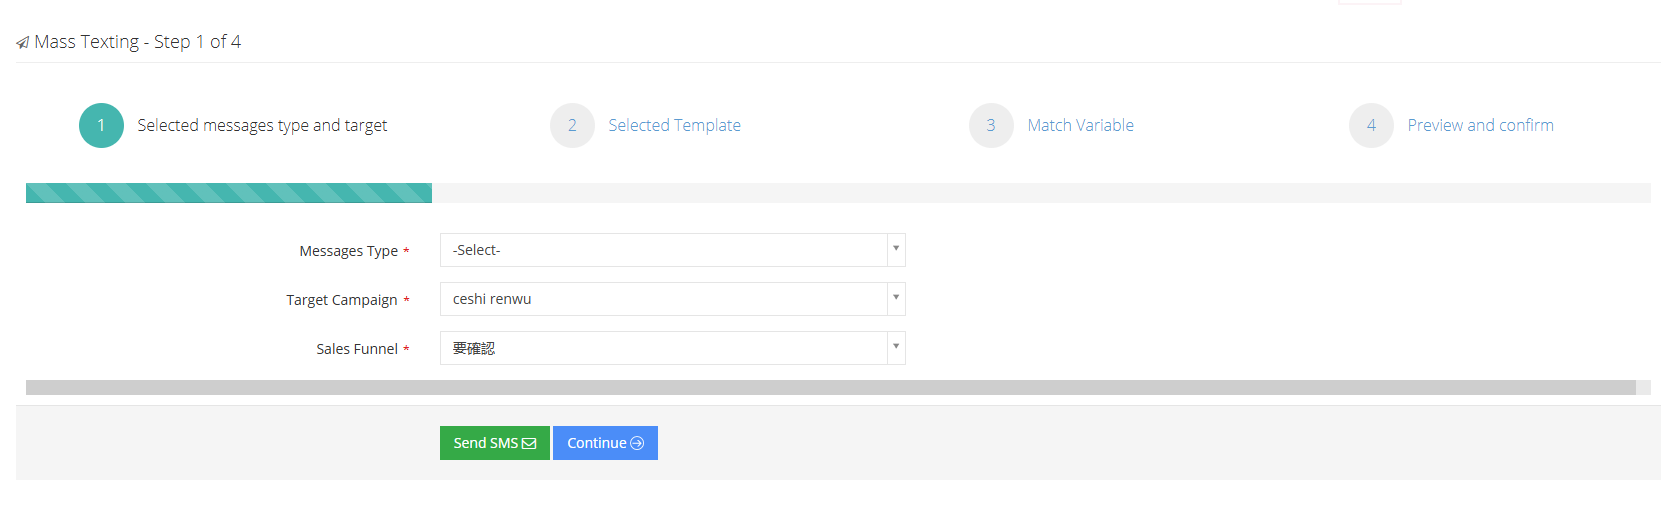Click the Messages Type dropdown arrow
1674x518 pixels.
[x=896, y=249]
